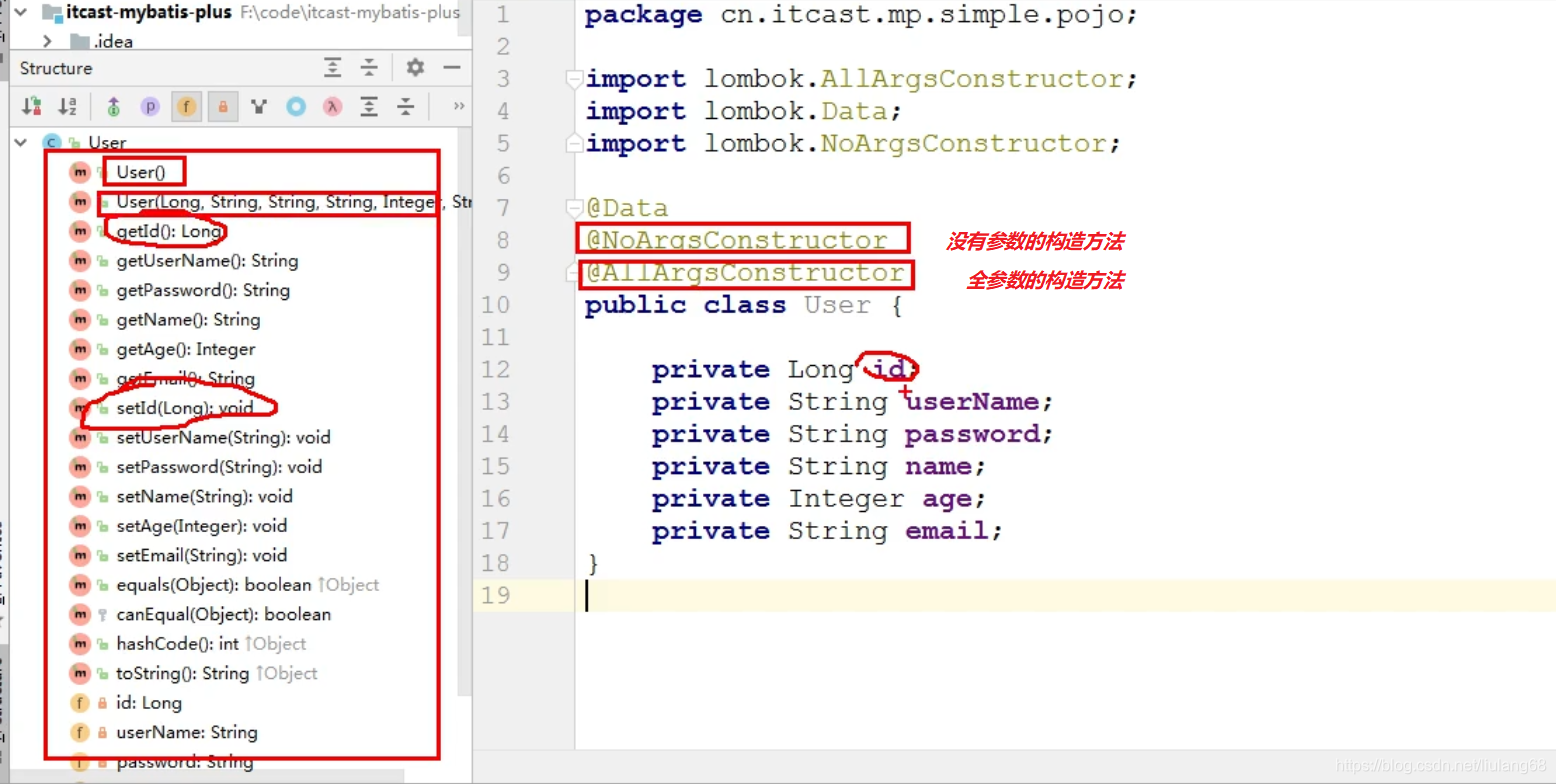Click @Data annotation on line 7
Viewport: 1556px width, 784px height.
pyautogui.click(x=626, y=208)
